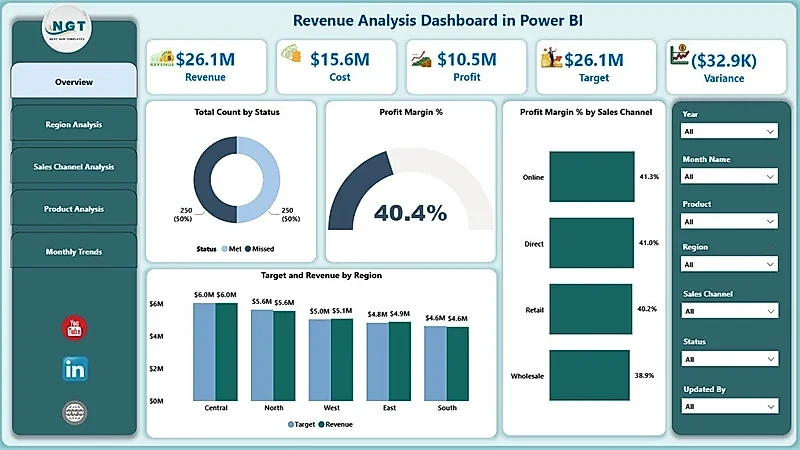This screenshot has height=450, width=800.
Task: Open the website globe icon
Action: click(74, 412)
